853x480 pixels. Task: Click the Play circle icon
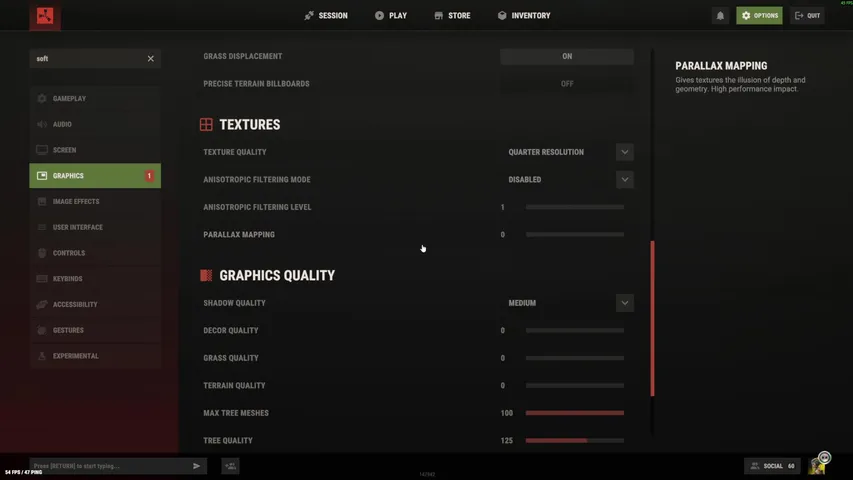[x=379, y=16]
